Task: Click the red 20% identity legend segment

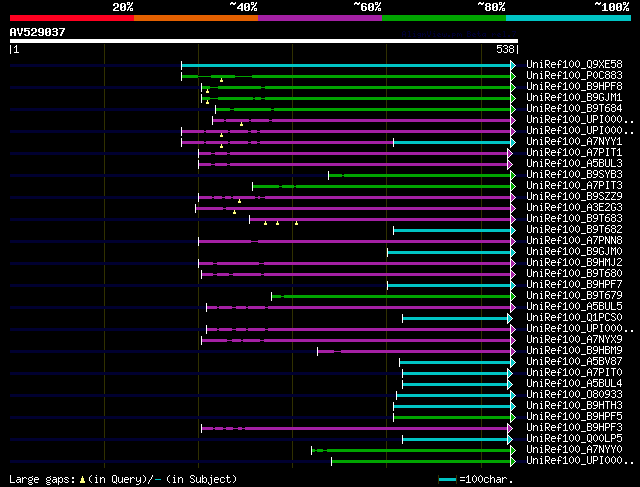Action: (72, 18)
